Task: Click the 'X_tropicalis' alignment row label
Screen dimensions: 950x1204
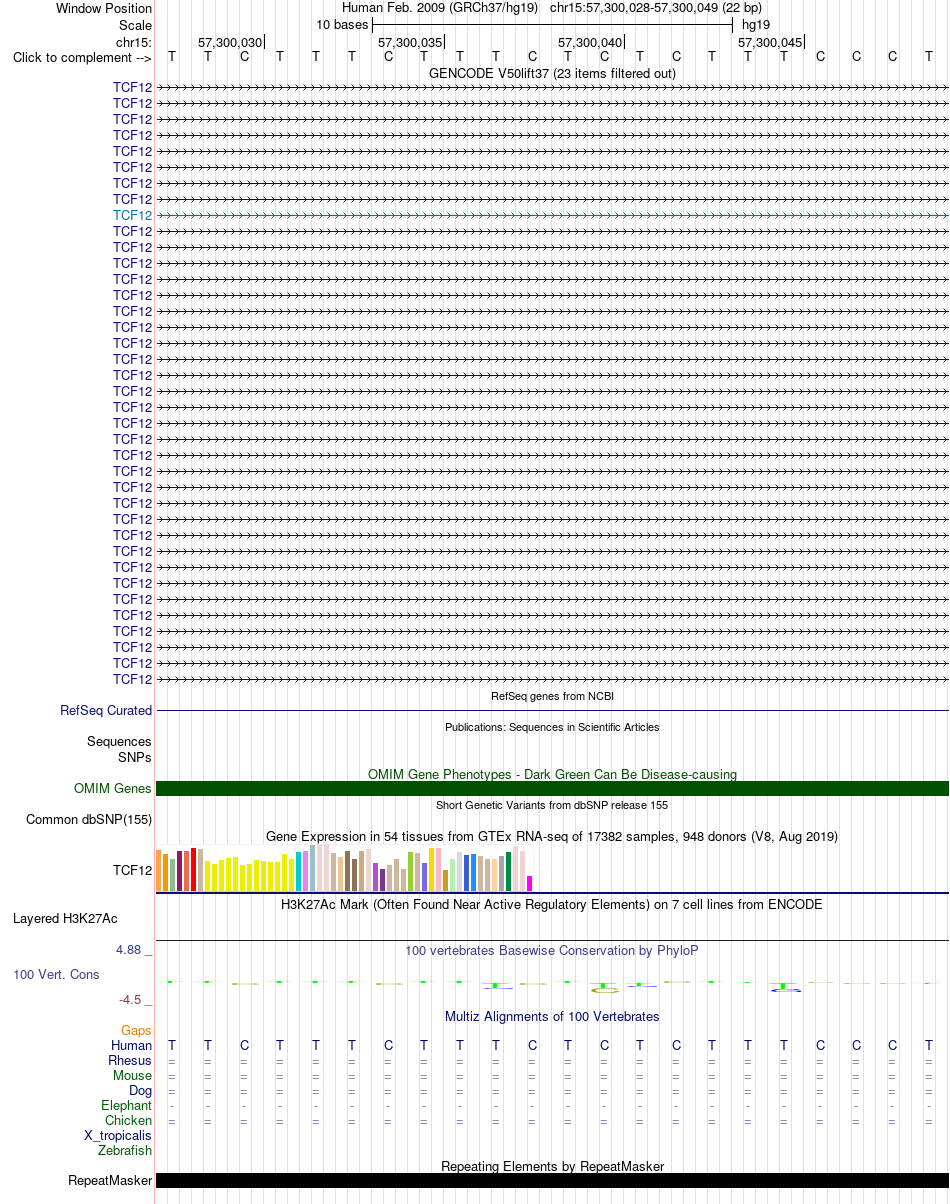Action: (x=118, y=1135)
